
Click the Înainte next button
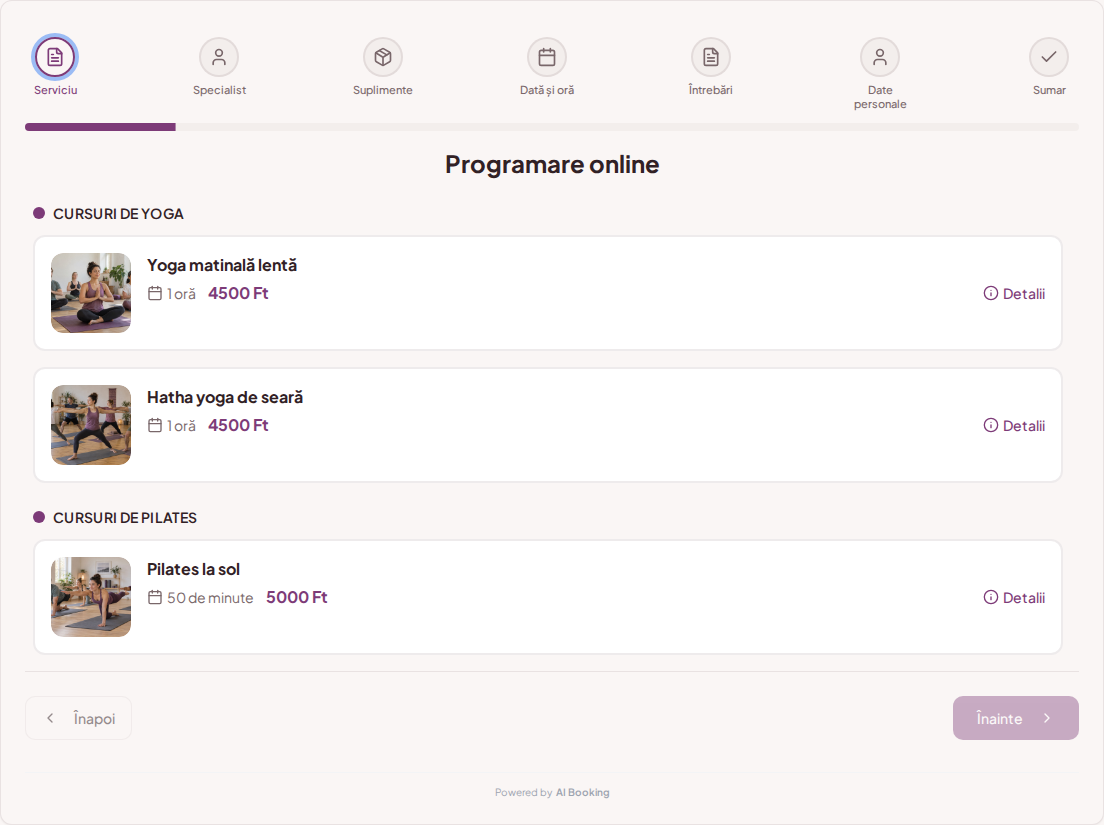1015,718
